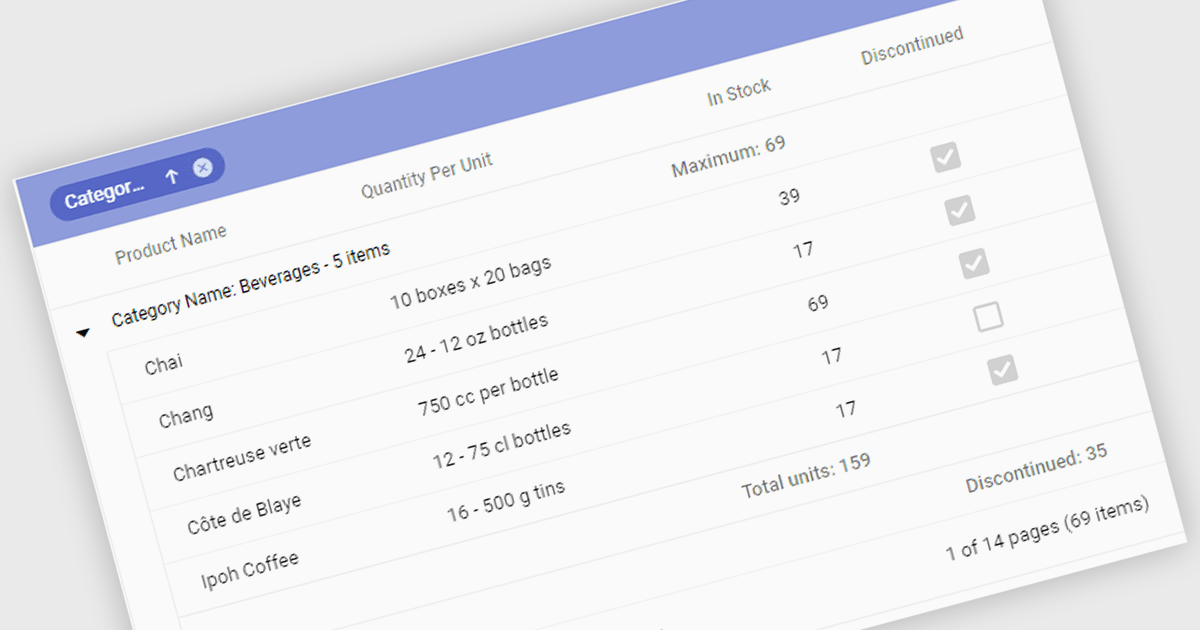
Task: Click the 'Category Name: Beverages' group row
Action: click(x=250, y=286)
